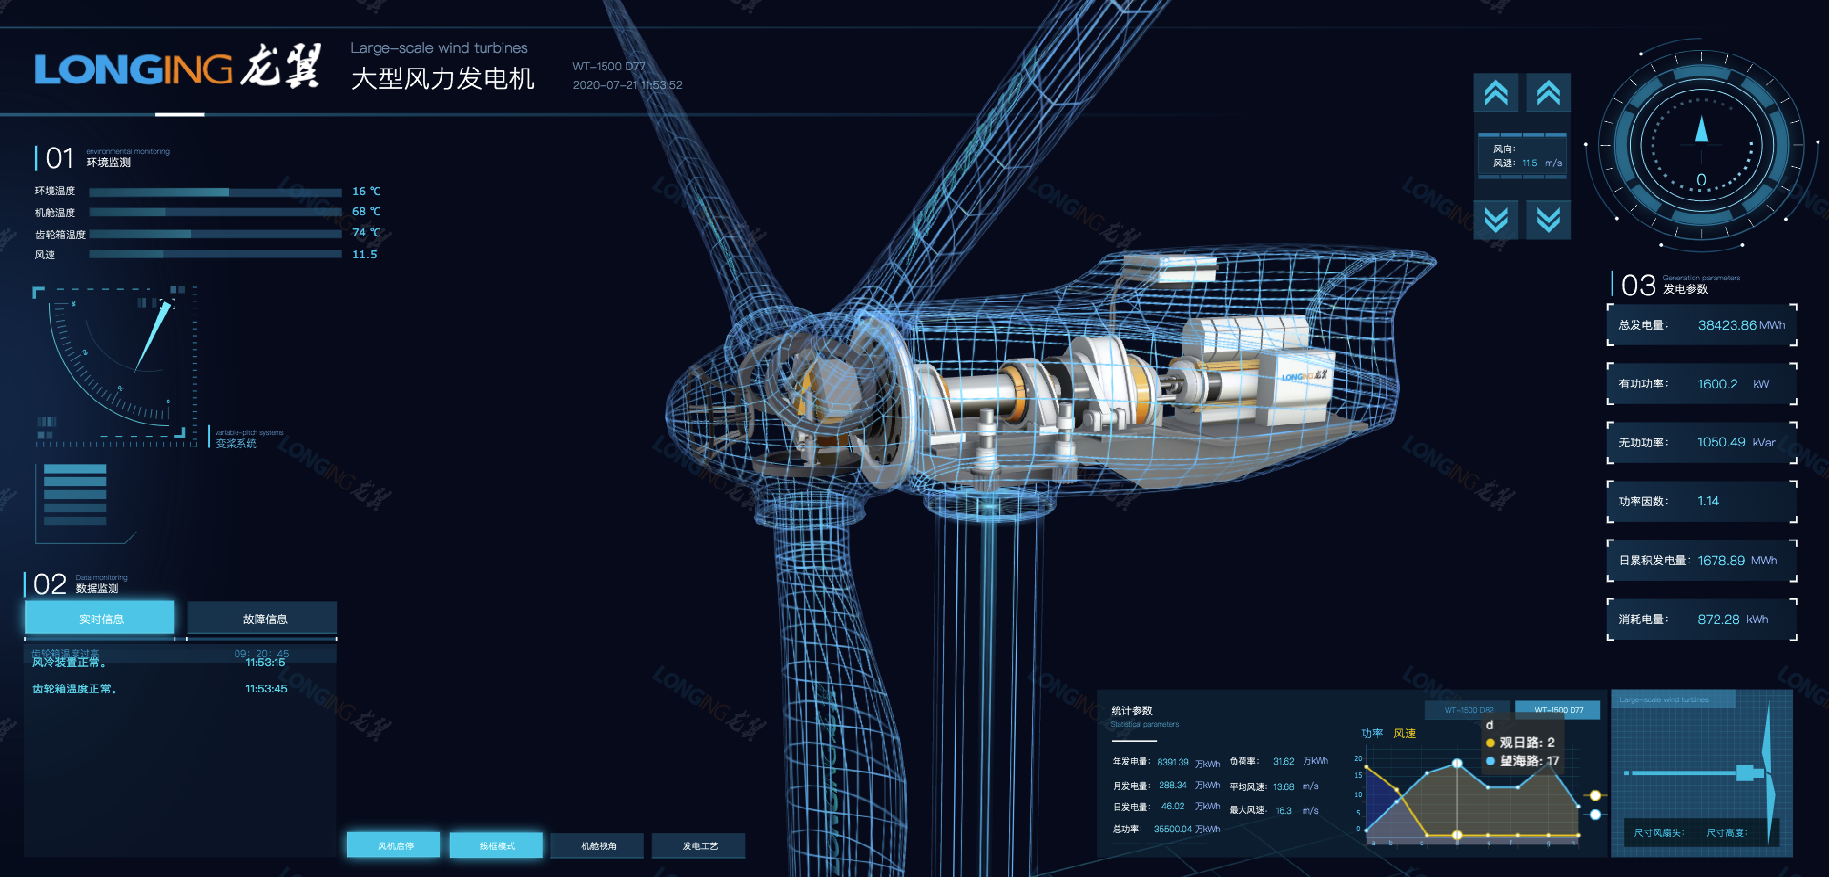Select the WT-1500 D77 turbine tab
The image size is (1830, 878).
[x=1558, y=710]
